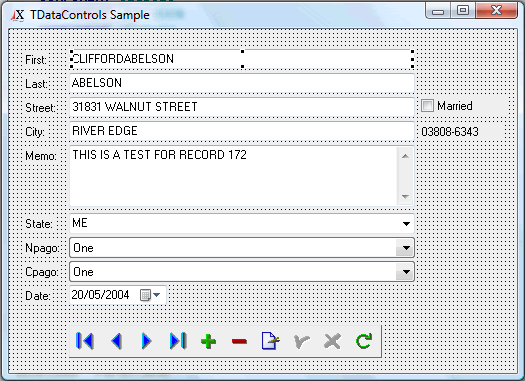The width and height of the screenshot is (525, 381).
Task: Cancel edit with gray X icon
Action: [x=332, y=341]
